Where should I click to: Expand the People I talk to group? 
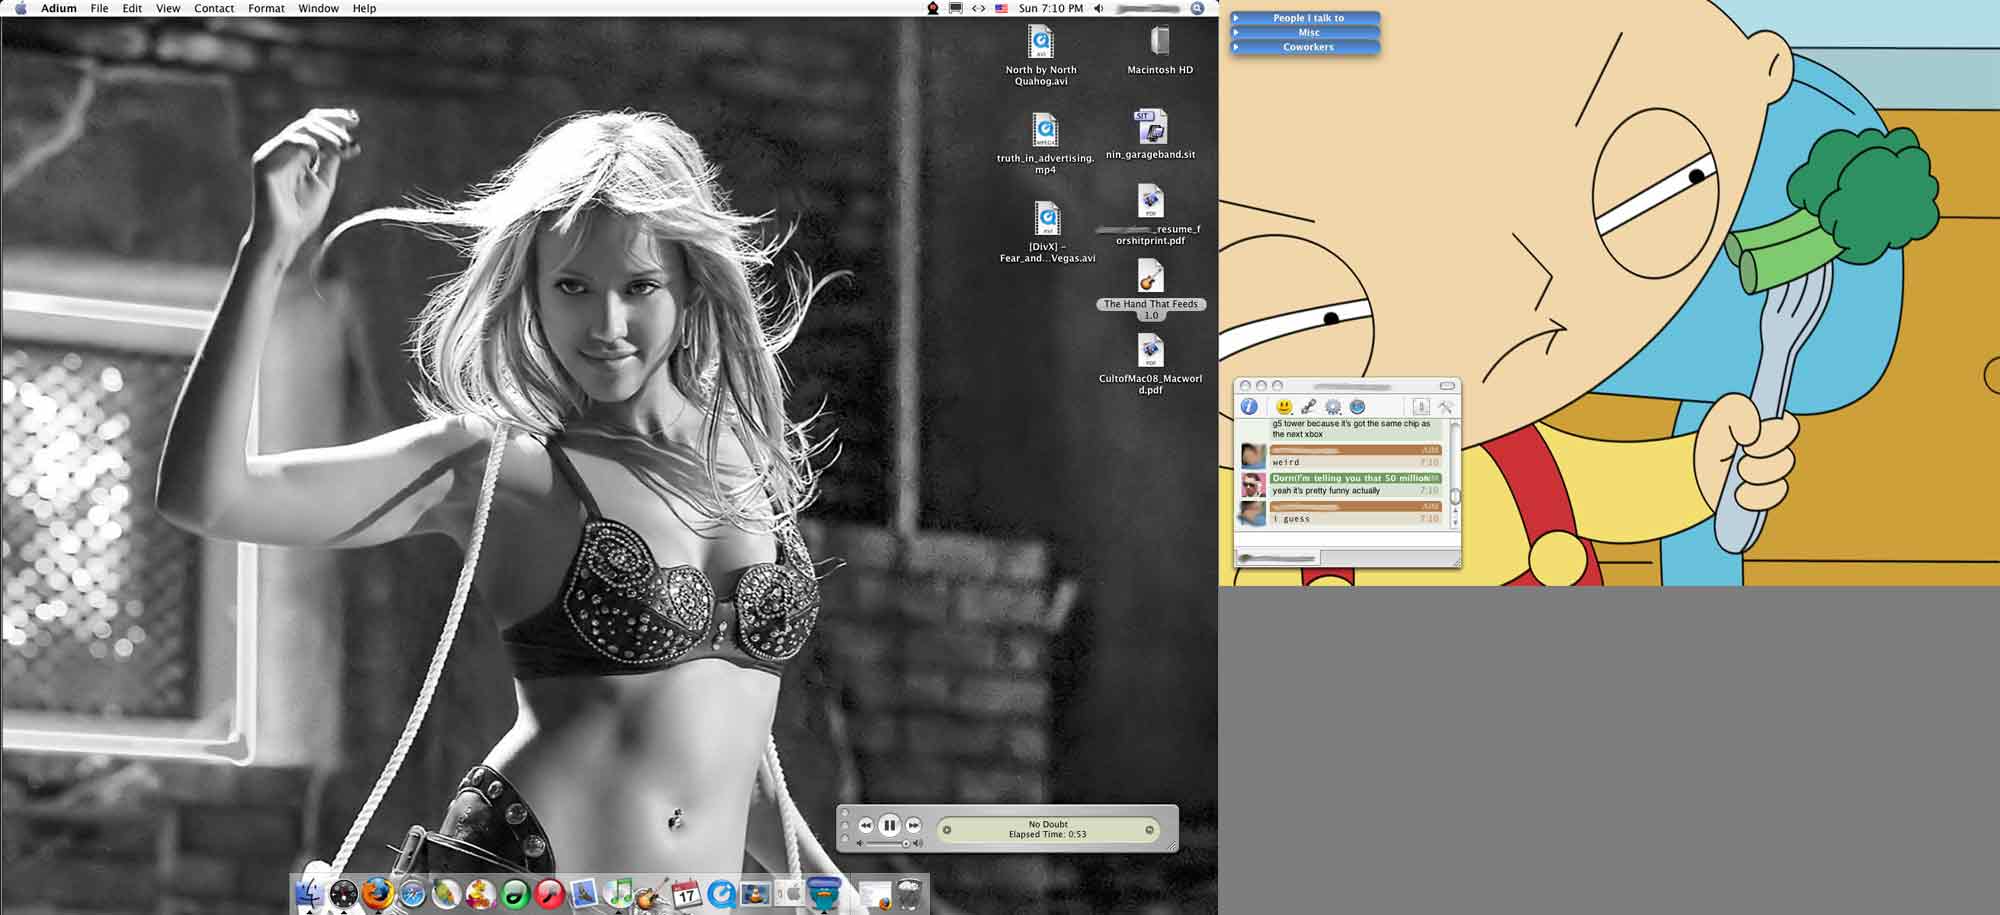click(1305, 18)
